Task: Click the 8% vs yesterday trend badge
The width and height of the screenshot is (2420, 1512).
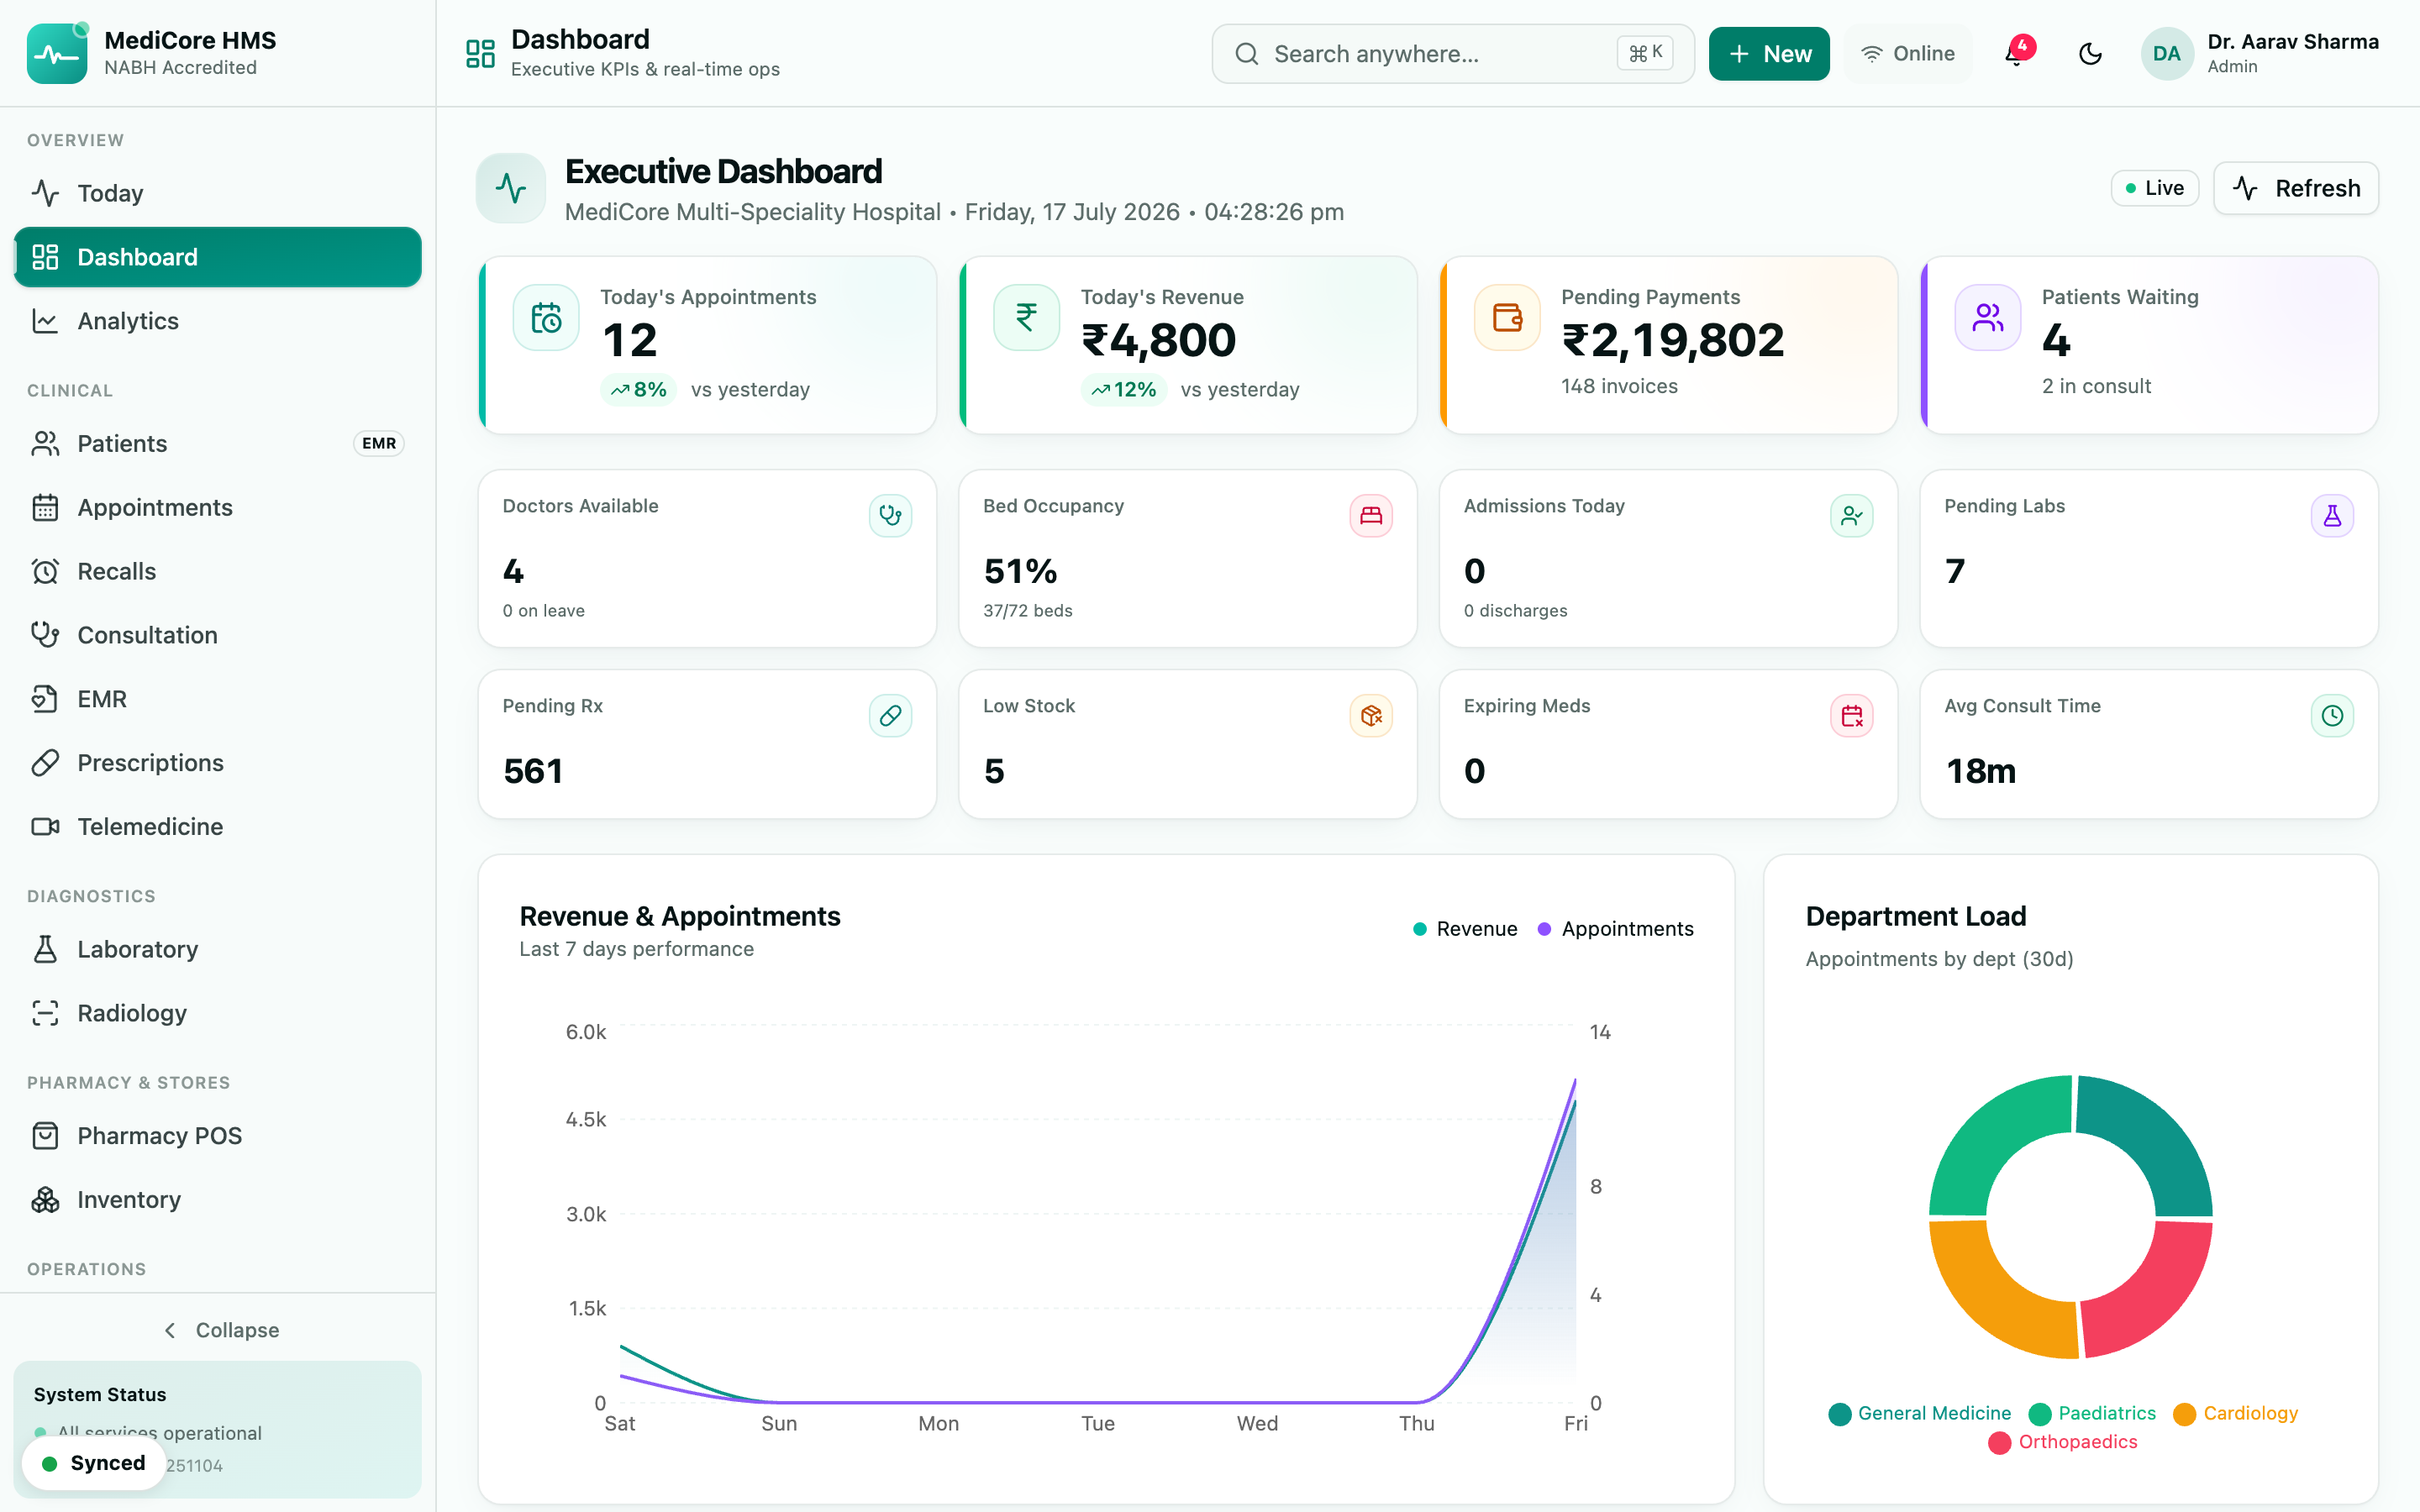Action: (x=638, y=389)
